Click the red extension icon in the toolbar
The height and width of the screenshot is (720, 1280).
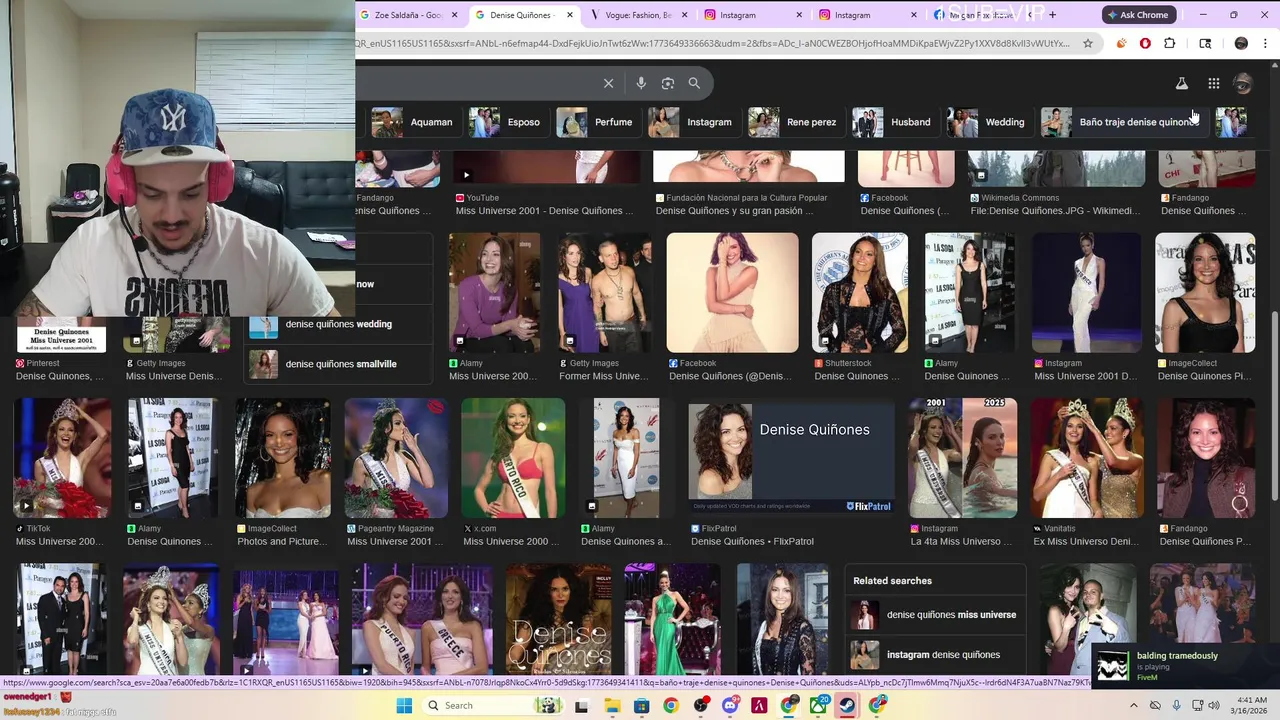click(1145, 43)
